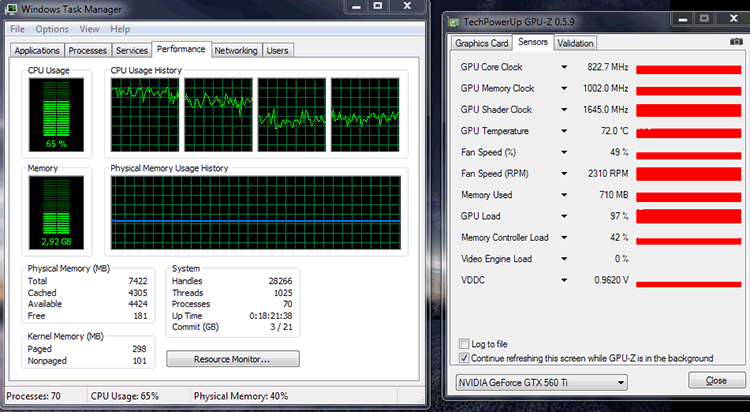Click the Cached memory value 4305
750x412 pixels.
138,292
